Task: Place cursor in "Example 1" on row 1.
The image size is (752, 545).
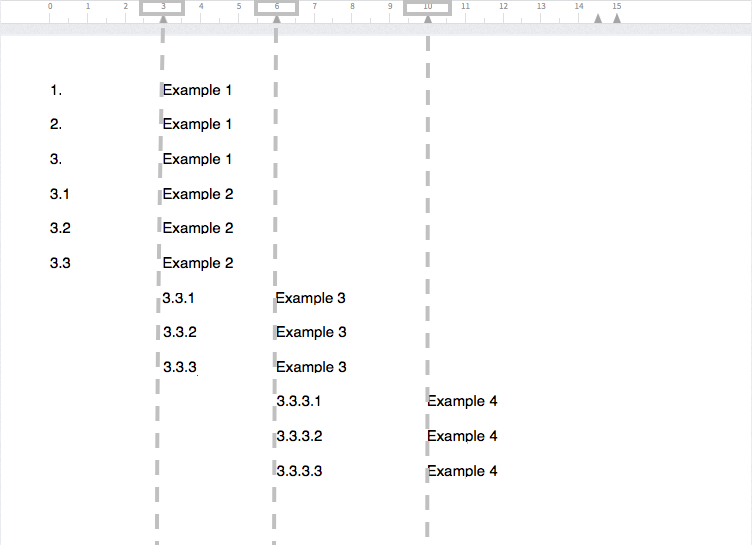Action: [x=197, y=90]
